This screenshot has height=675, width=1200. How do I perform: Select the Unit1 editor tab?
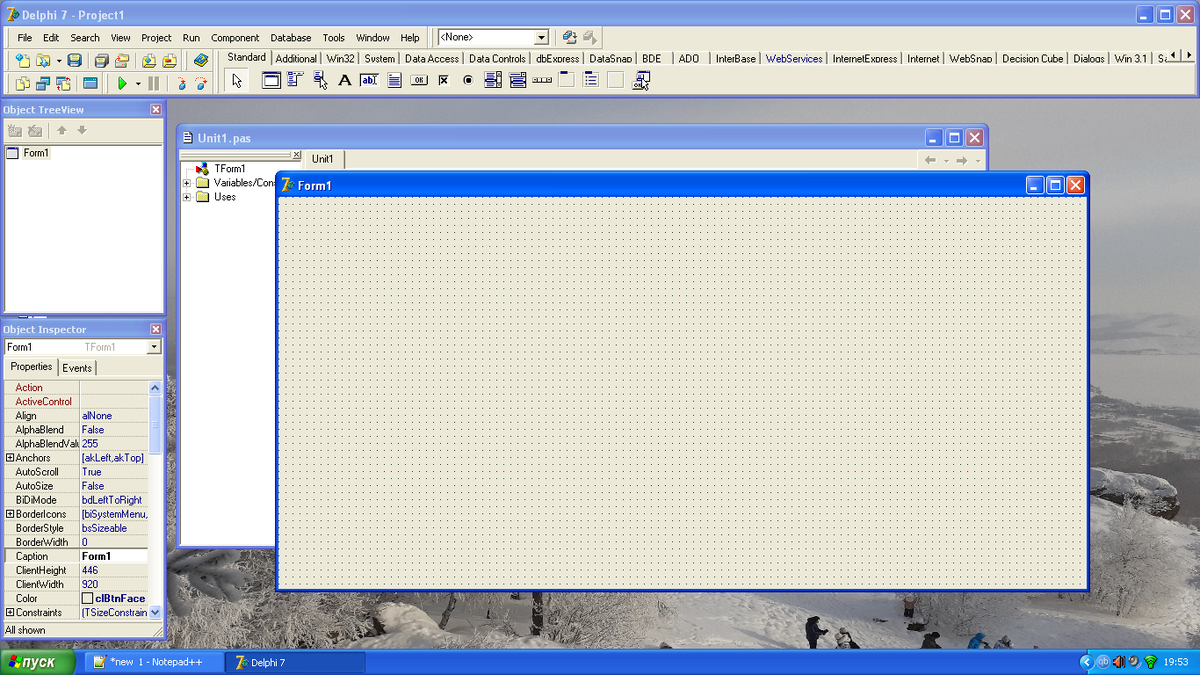[322, 159]
